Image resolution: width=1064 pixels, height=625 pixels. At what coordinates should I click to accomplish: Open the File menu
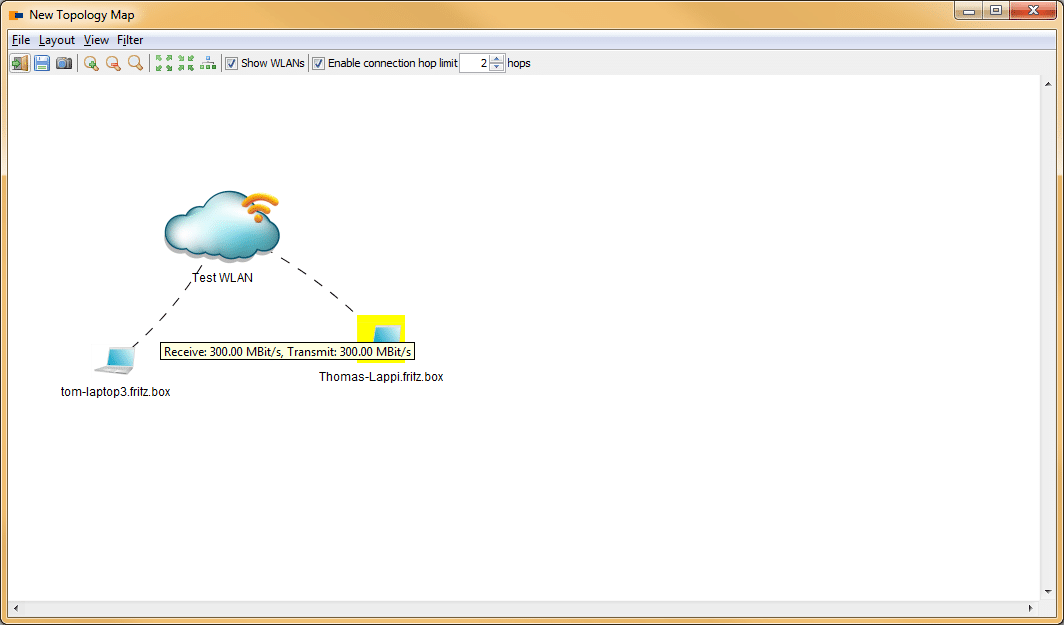[21, 40]
